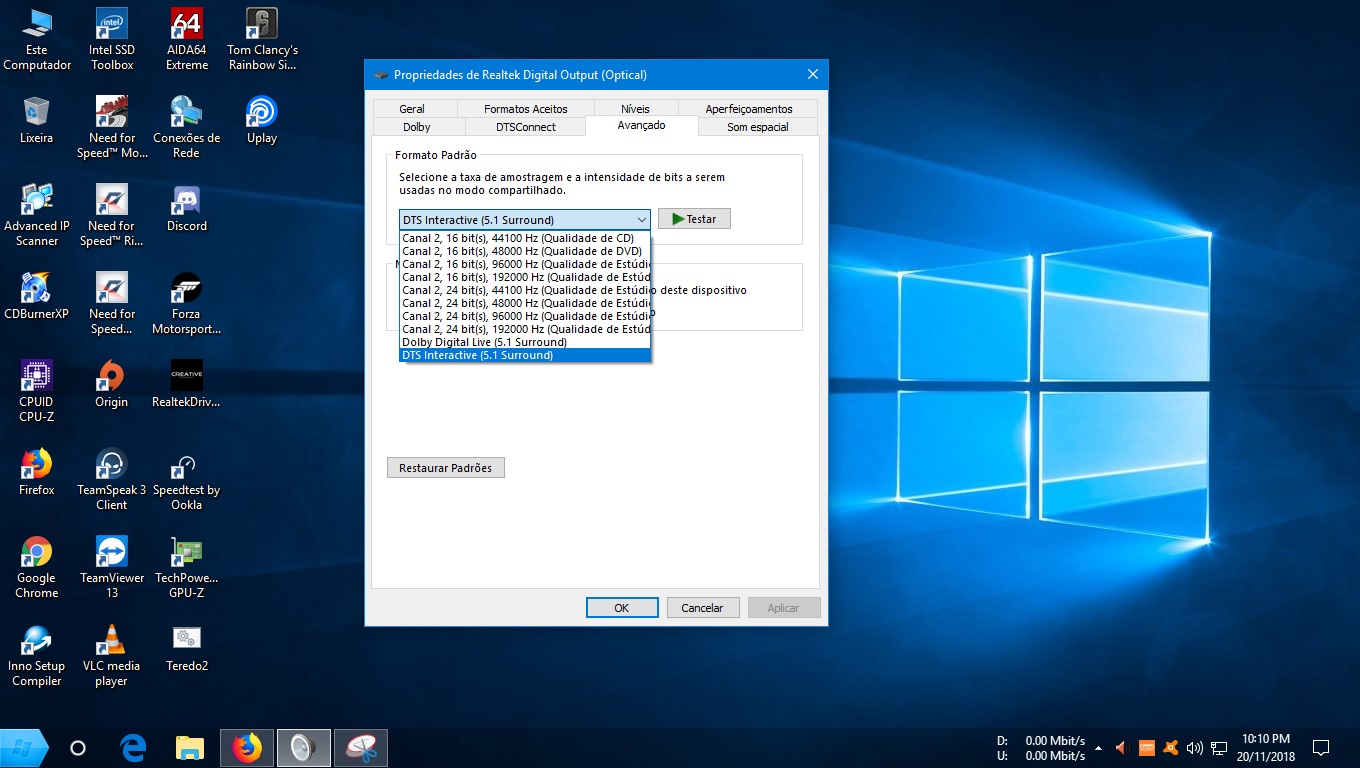Switch to the Formatos Aceitos tab
This screenshot has height=768, width=1360.
pos(526,109)
